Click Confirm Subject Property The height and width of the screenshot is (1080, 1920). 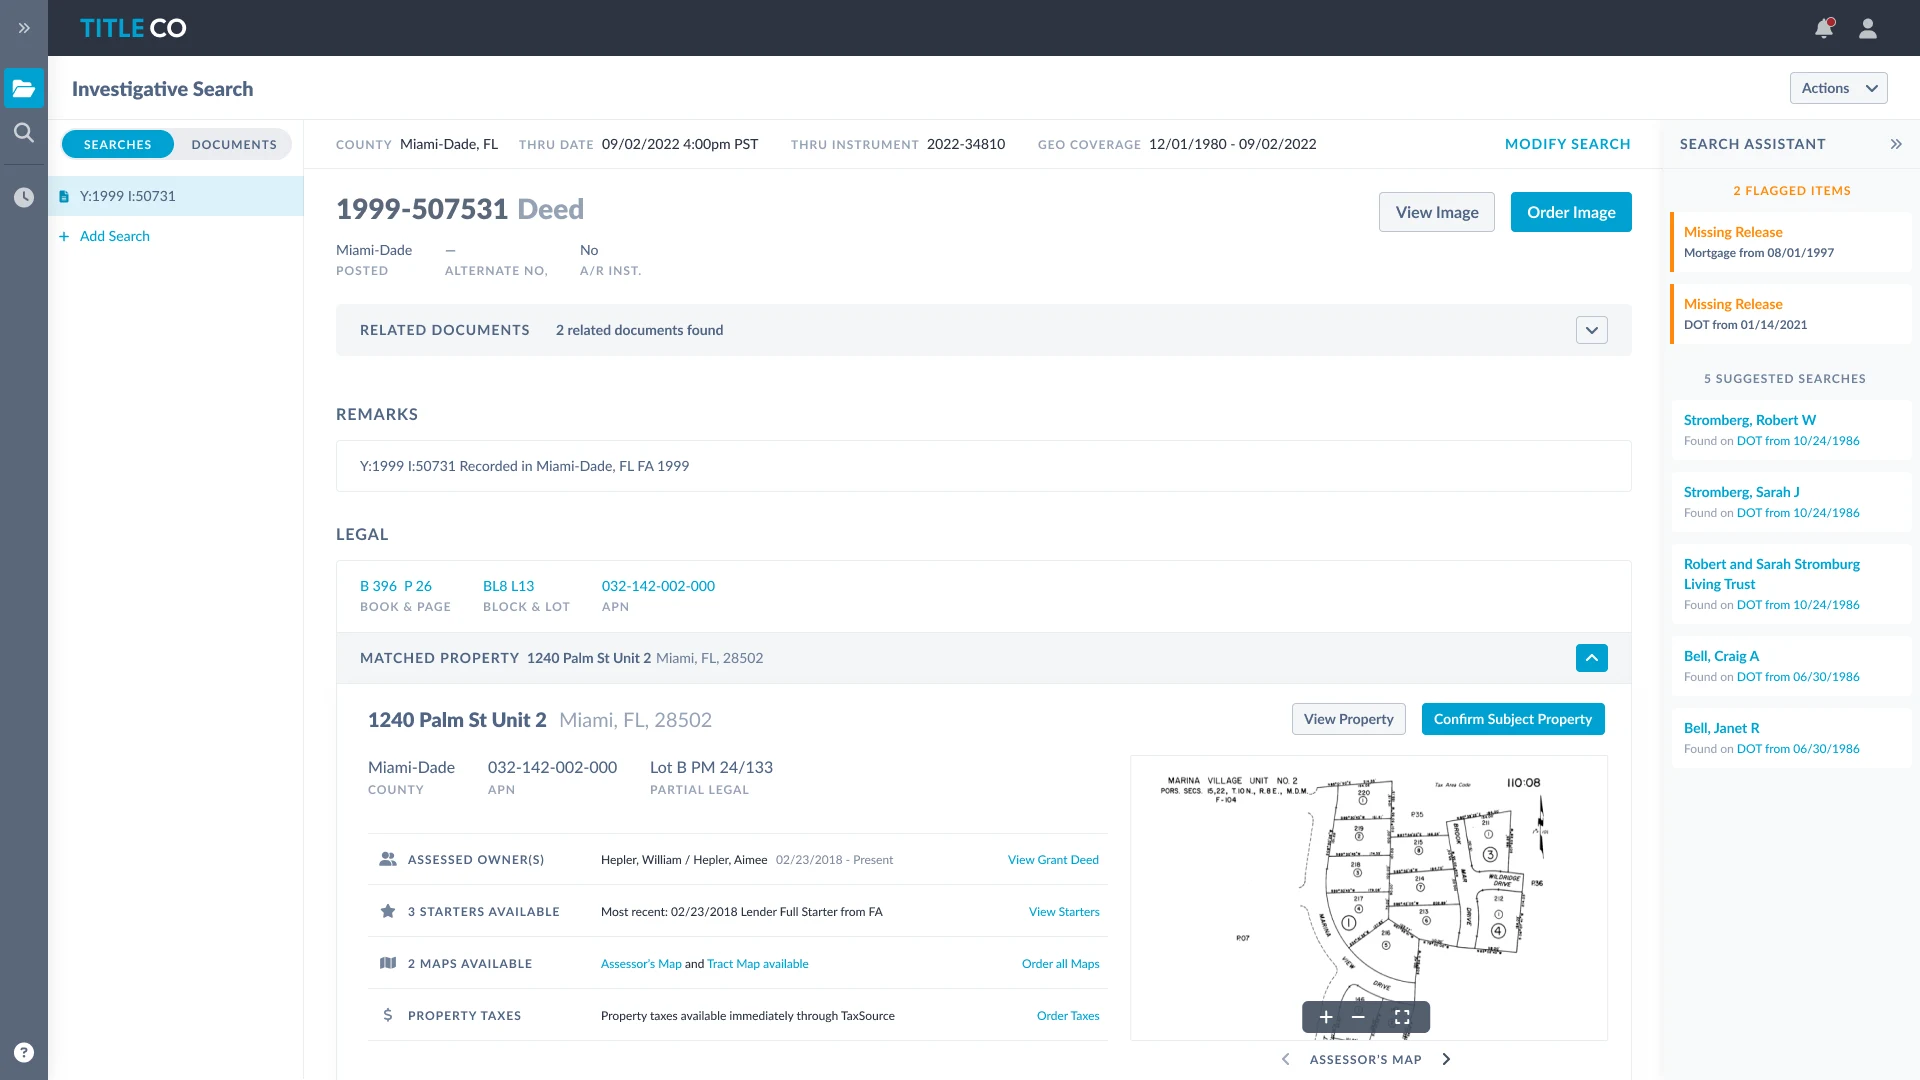pos(1513,719)
